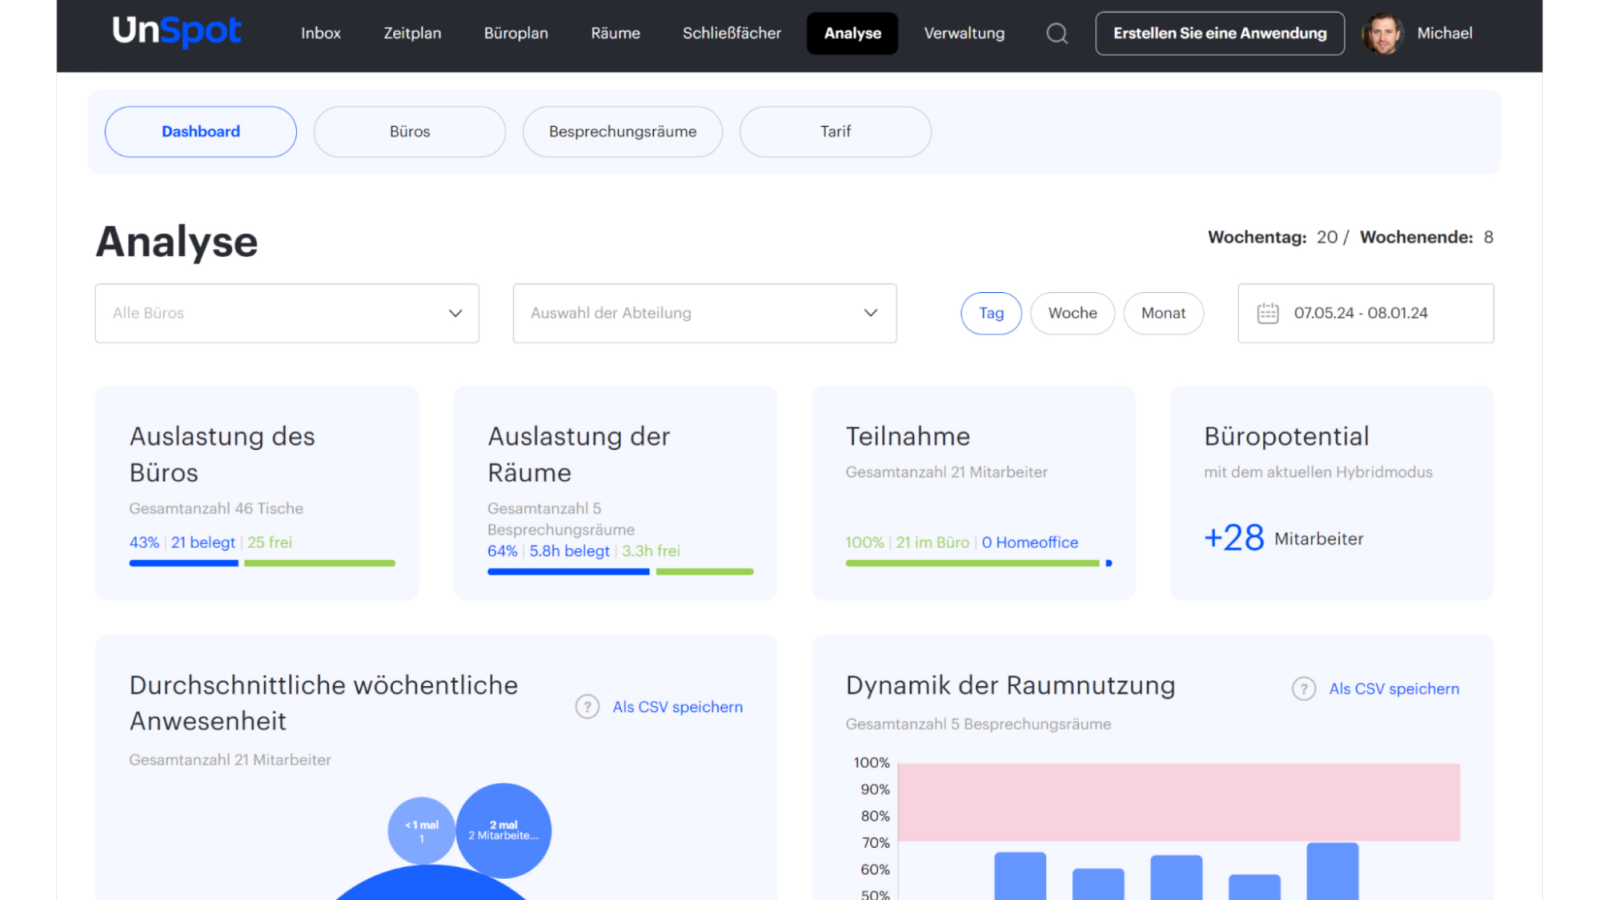Open the search magnifier icon
The width and height of the screenshot is (1600, 900).
pos(1057,33)
